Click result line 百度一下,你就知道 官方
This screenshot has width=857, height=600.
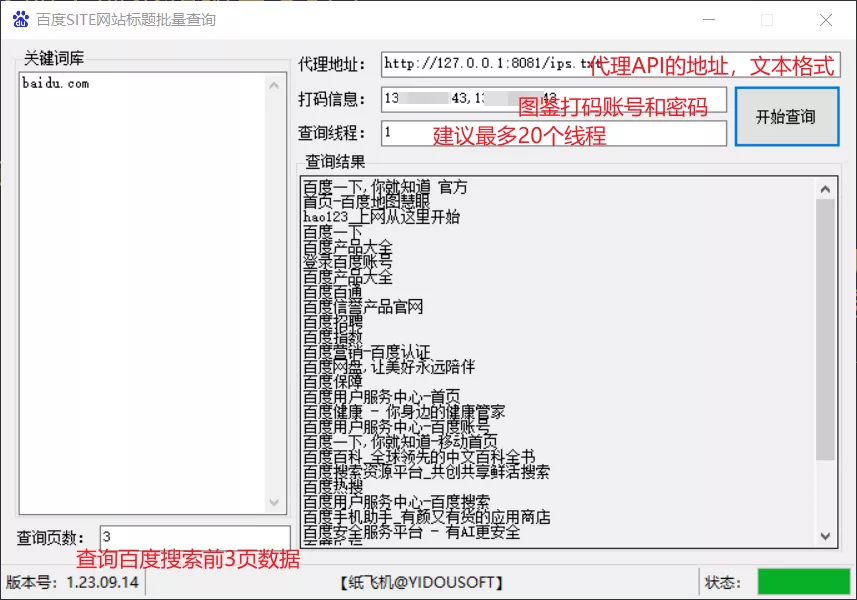point(385,187)
